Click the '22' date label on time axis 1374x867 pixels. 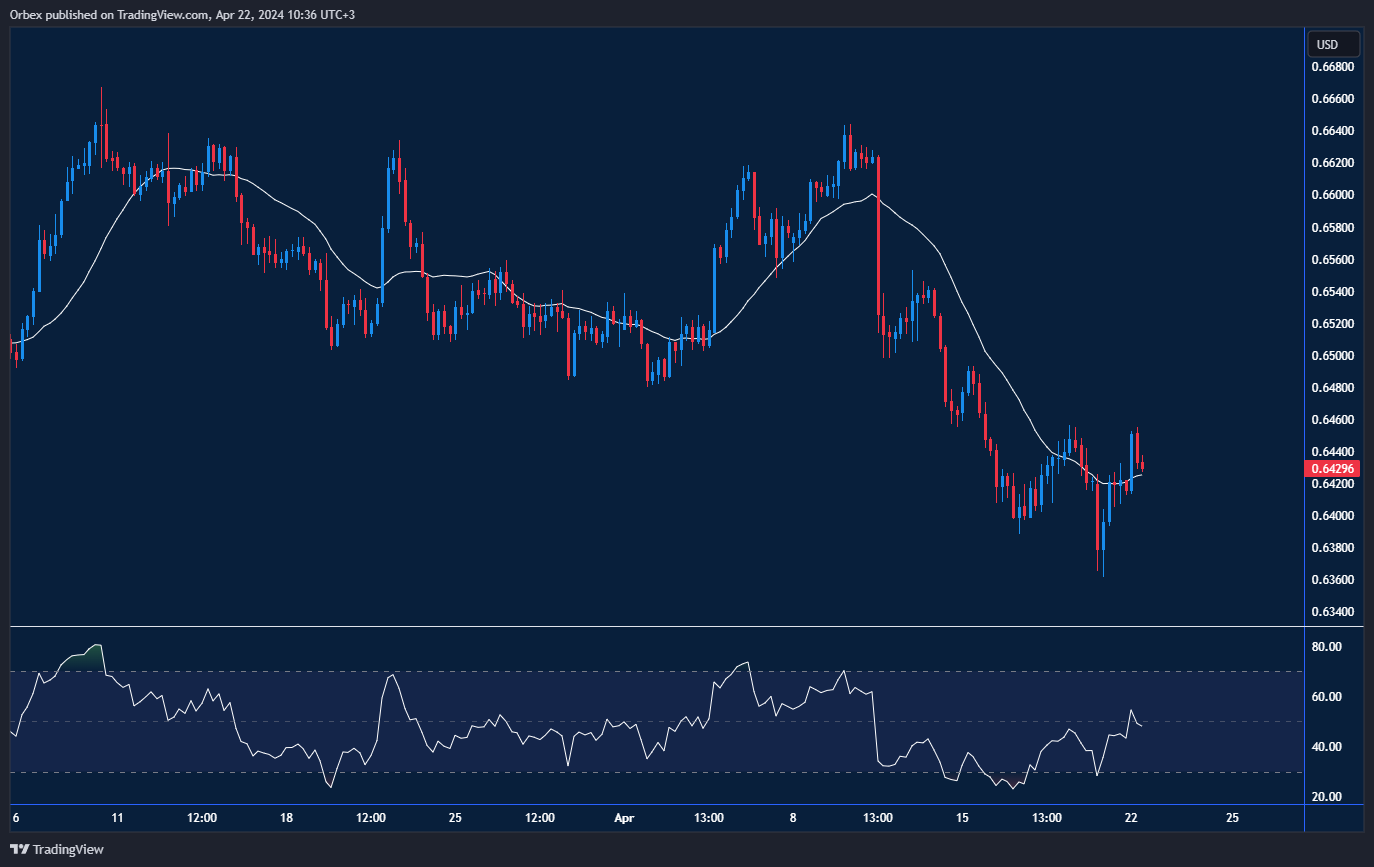(x=1132, y=817)
